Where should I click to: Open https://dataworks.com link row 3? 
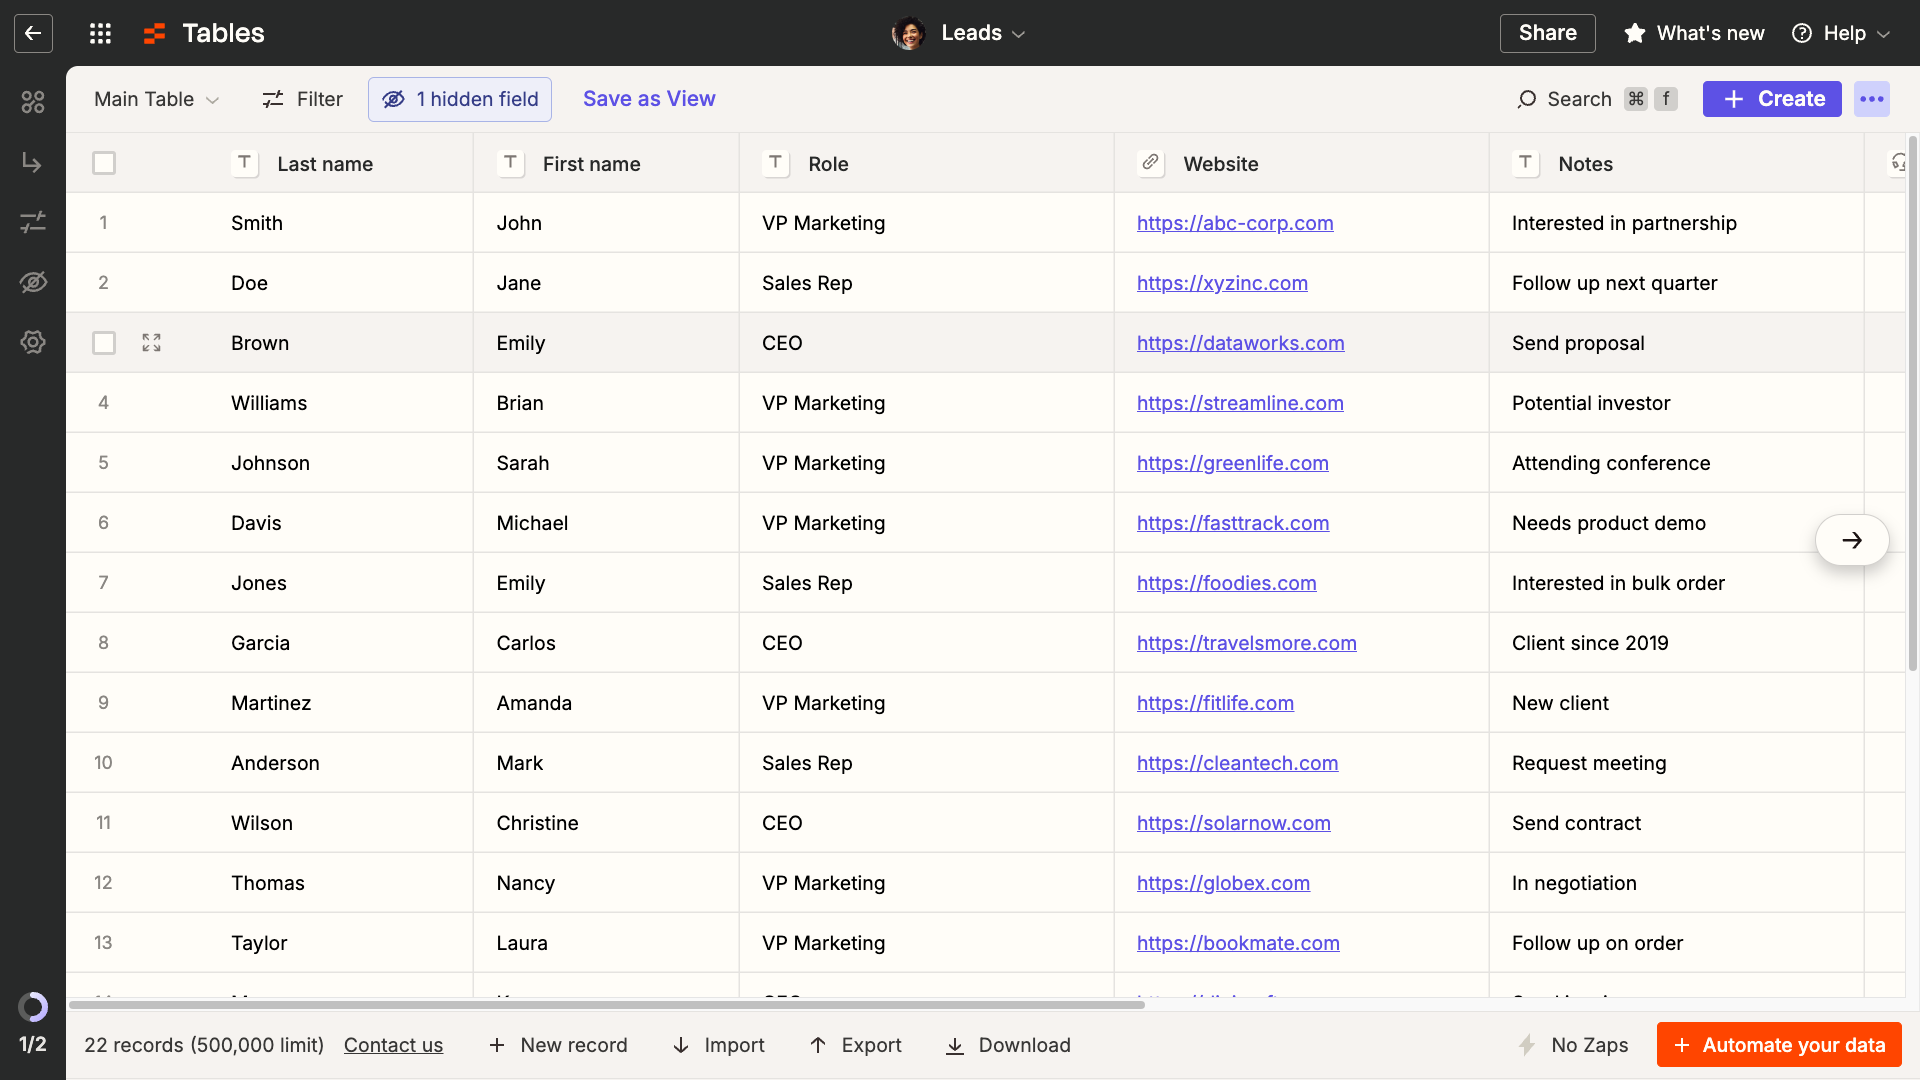(1240, 342)
